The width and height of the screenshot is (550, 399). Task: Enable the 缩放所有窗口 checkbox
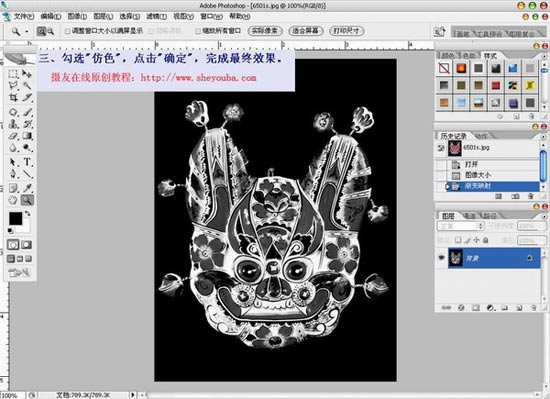pyautogui.click(x=198, y=31)
